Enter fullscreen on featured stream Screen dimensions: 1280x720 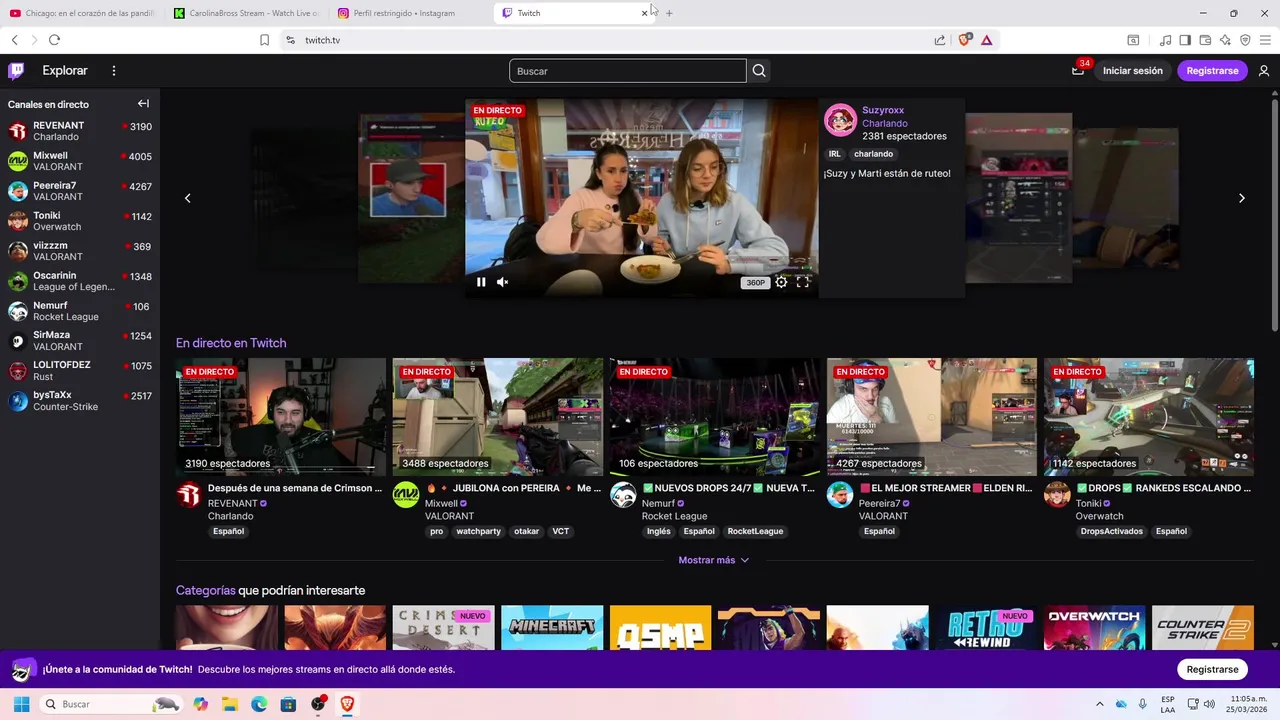(x=803, y=282)
